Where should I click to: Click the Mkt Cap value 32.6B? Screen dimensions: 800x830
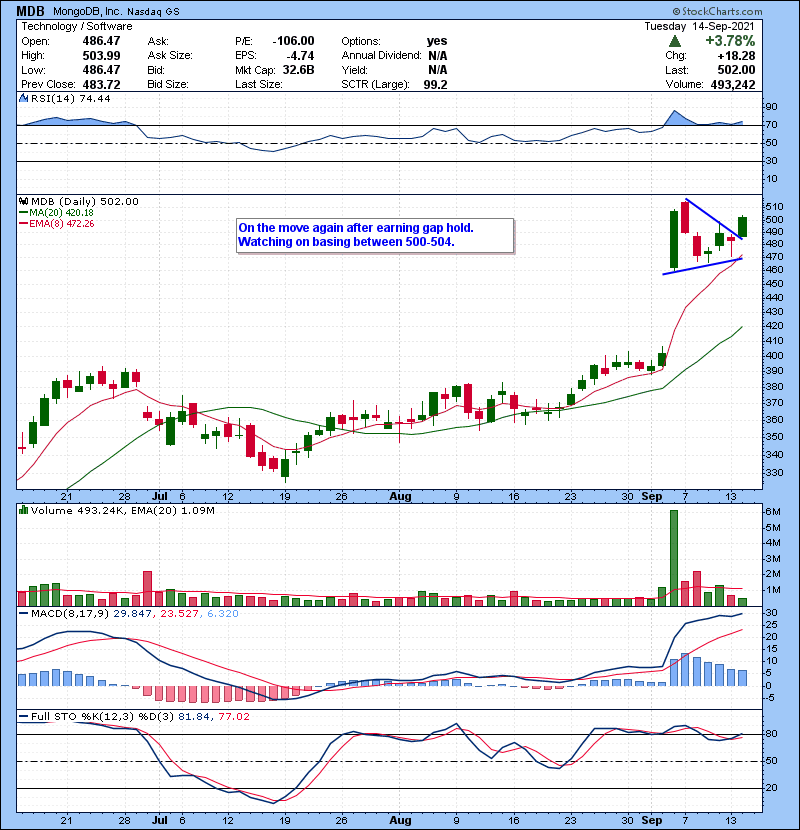(299, 70)
